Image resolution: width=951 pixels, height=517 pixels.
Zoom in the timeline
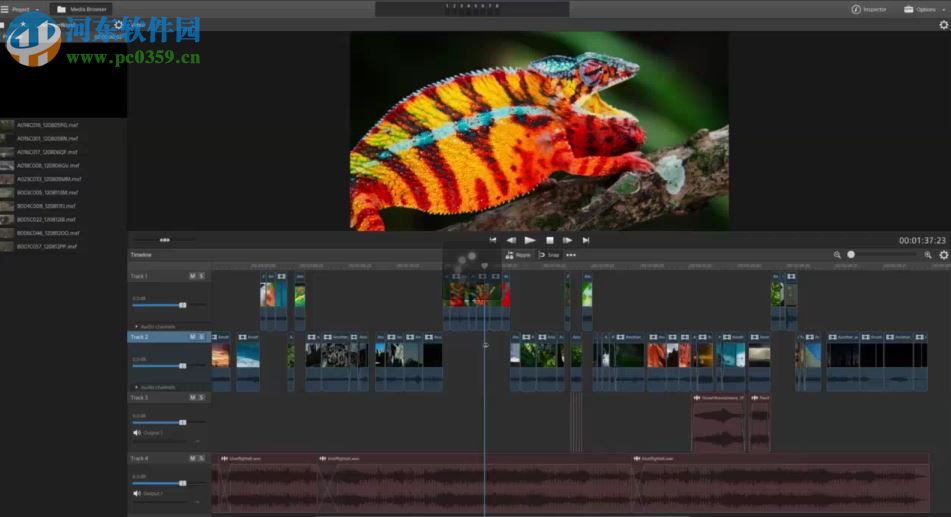[927, 255]
